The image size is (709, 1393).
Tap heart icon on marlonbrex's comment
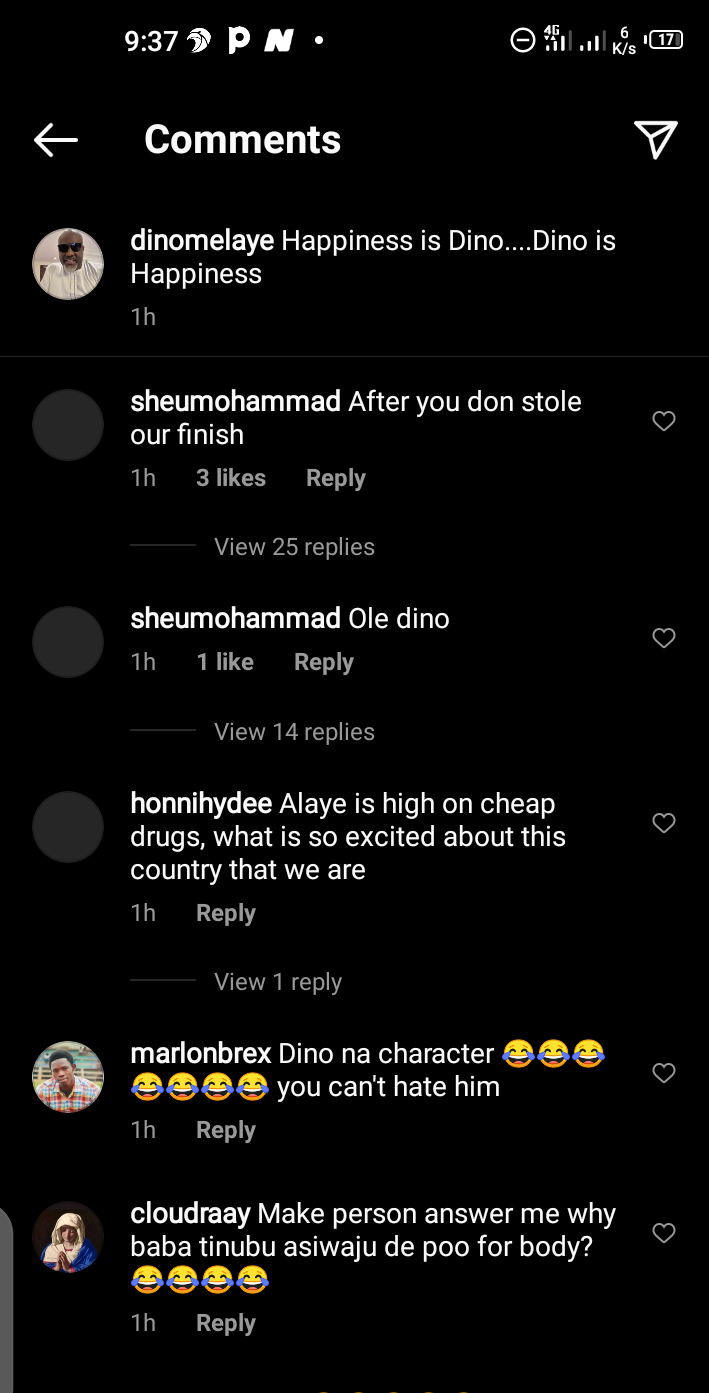pyautogui.click(x=664, y=1073)
